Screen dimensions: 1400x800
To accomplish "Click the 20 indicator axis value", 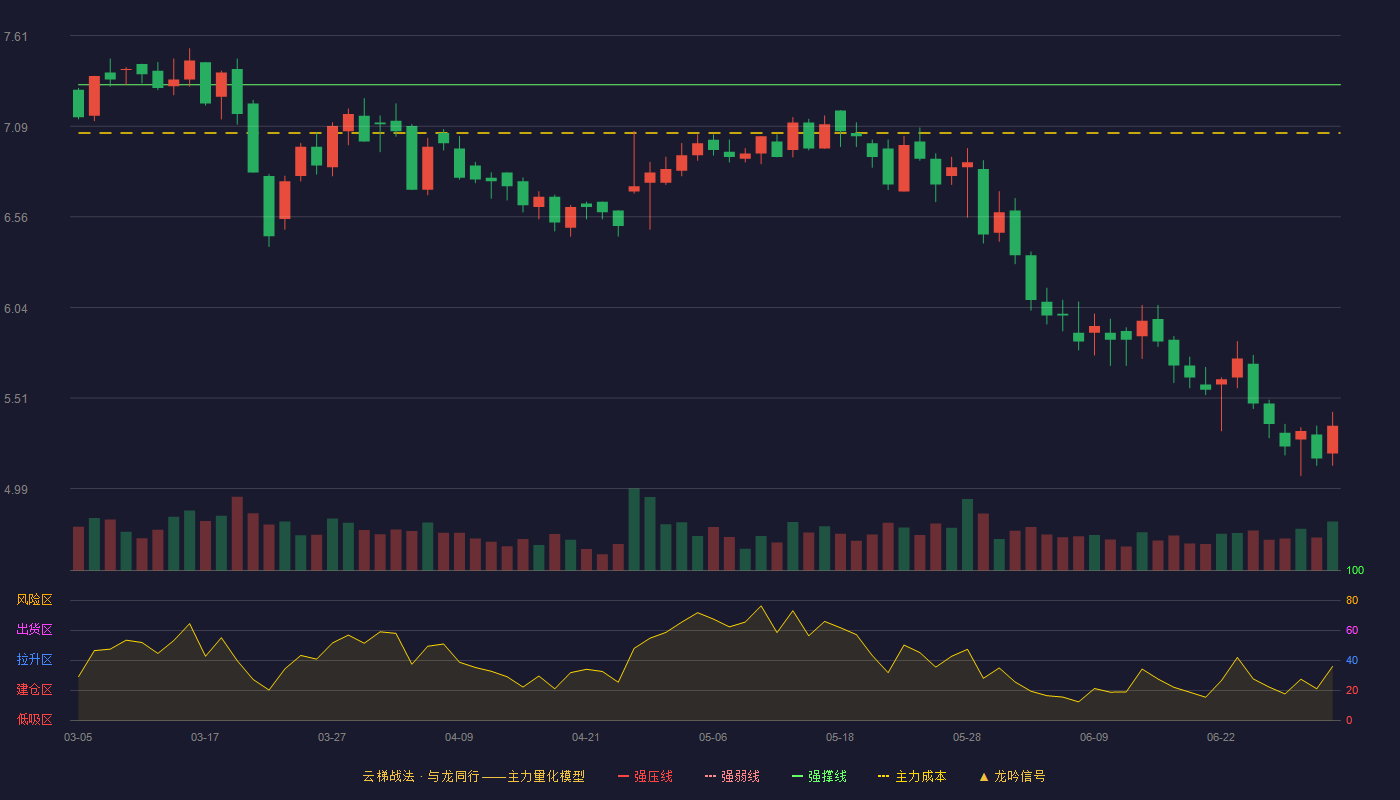I will click(1352, 690).
